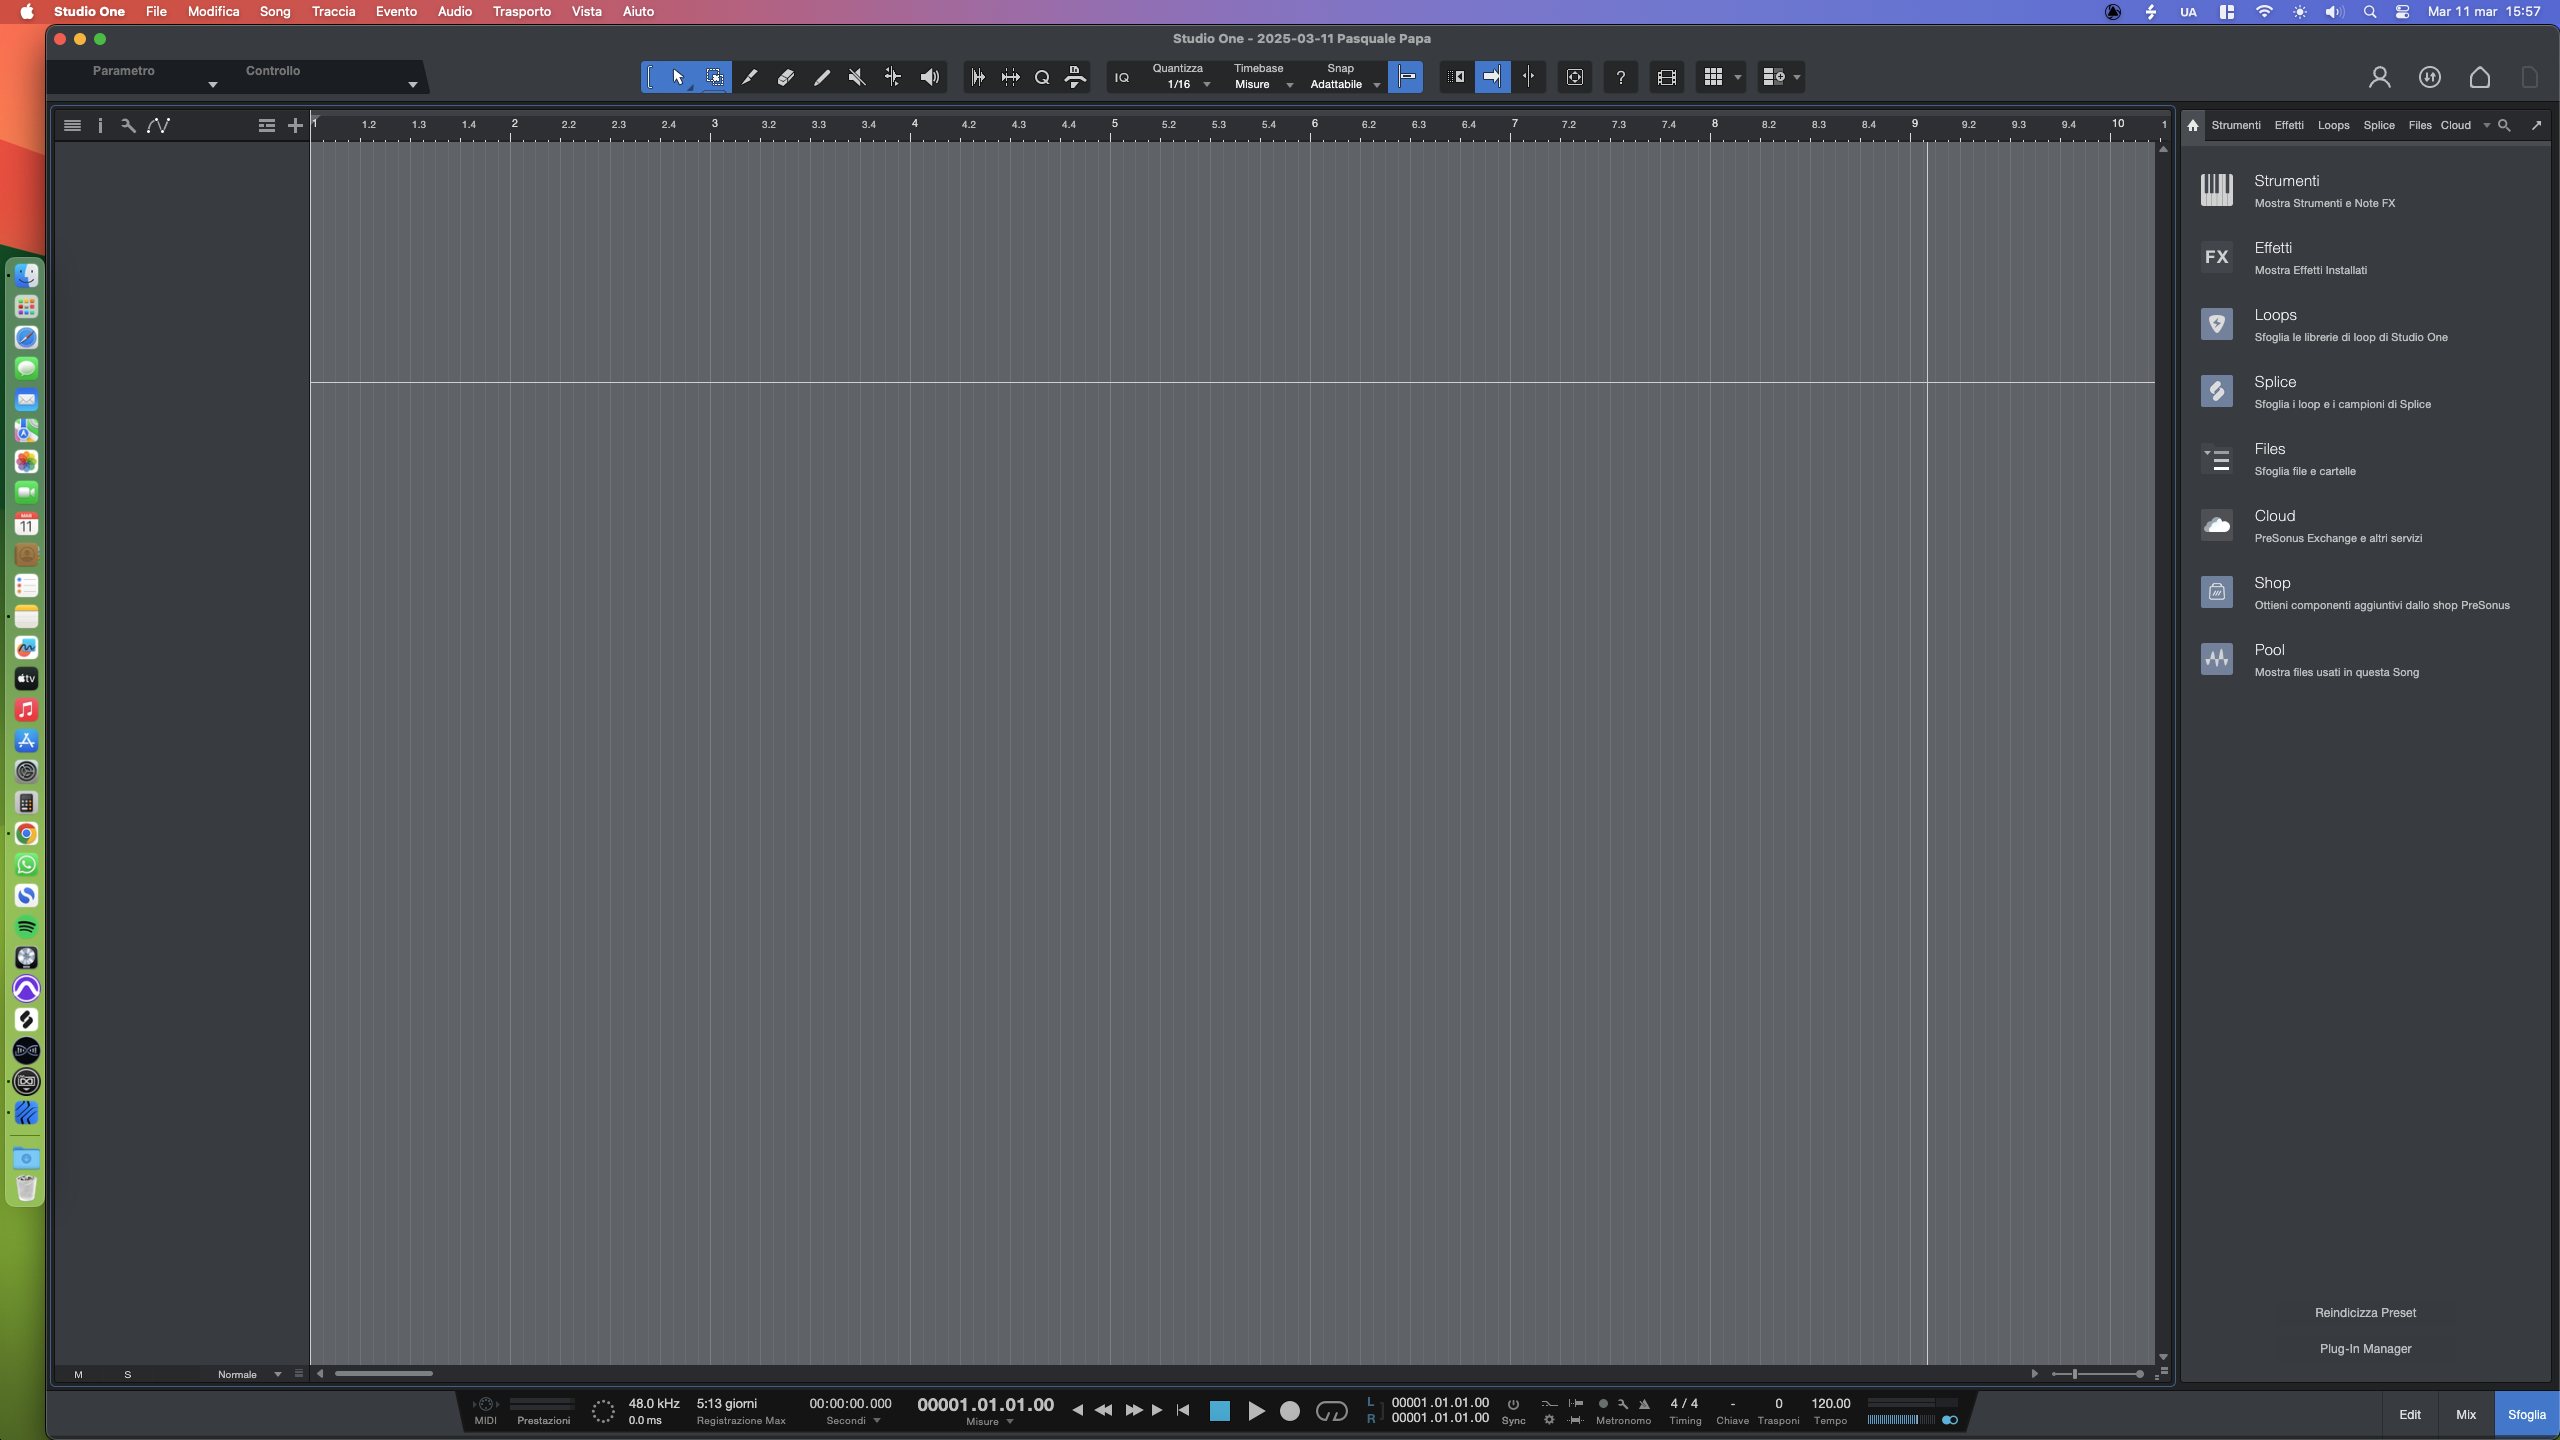Toggle global Solo S button
Screen dimensions: 2560x1440
click(127, 1375)
